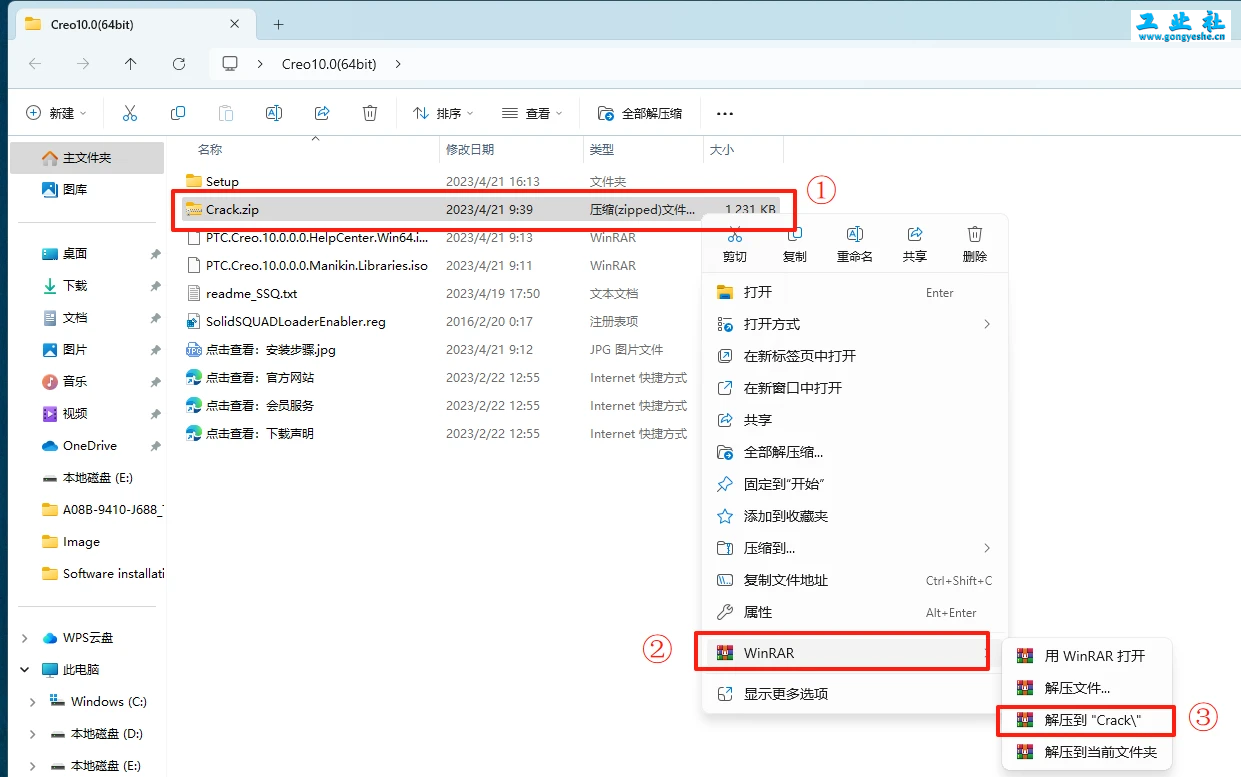Click the Paste icon in toolbar
The width and height of the screenshot is (1241, 777).
(x=226, y=113)
